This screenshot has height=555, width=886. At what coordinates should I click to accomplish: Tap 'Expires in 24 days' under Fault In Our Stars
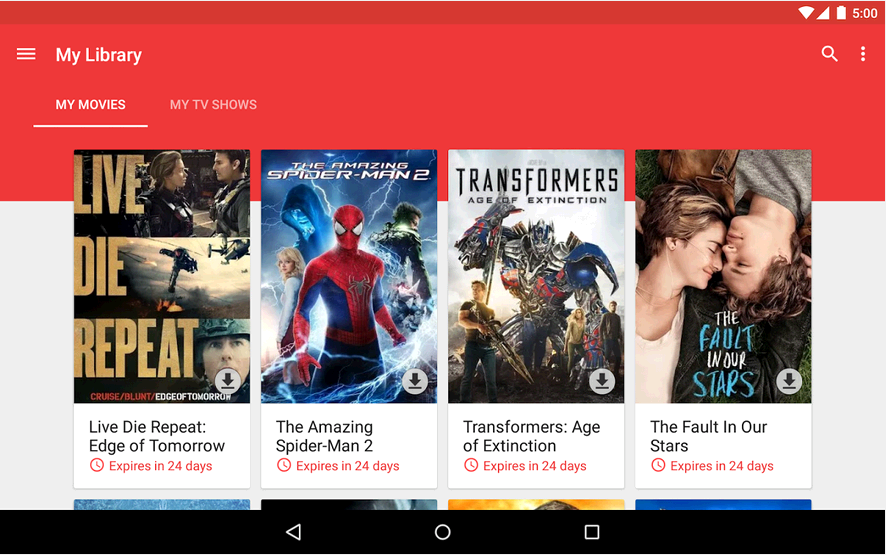[722, 466]
